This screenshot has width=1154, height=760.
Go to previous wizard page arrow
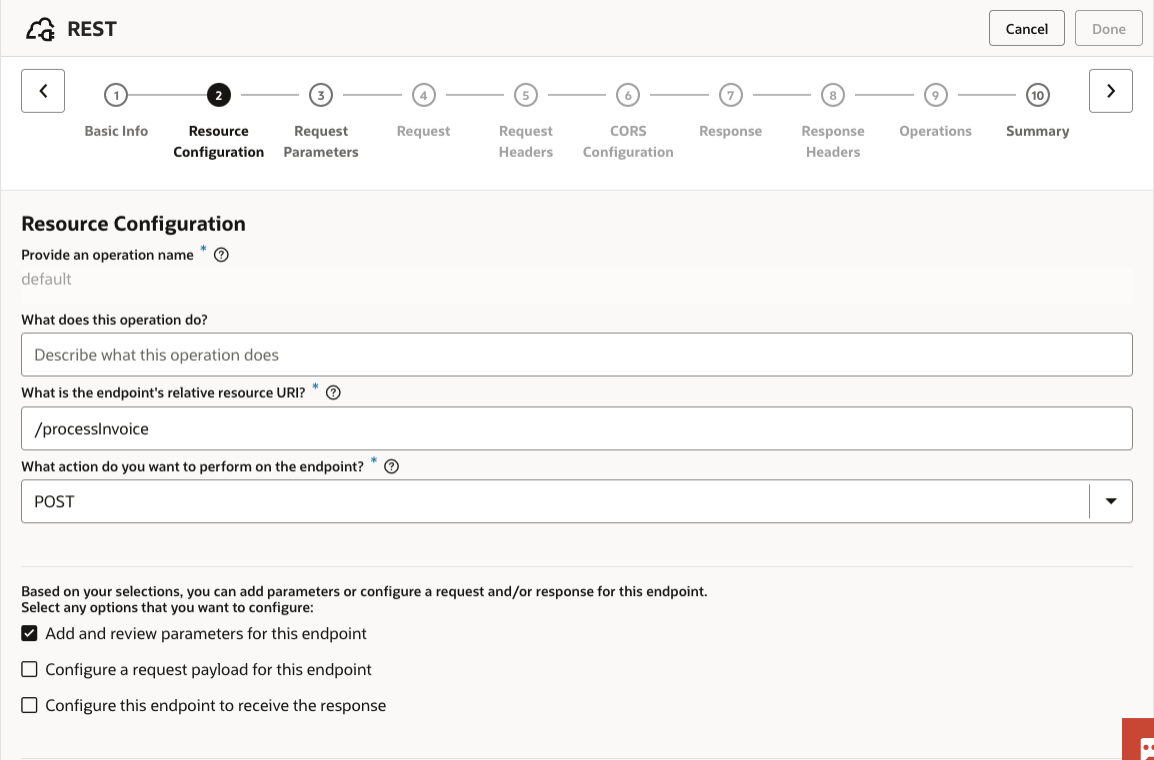click(x=43, y=91)
